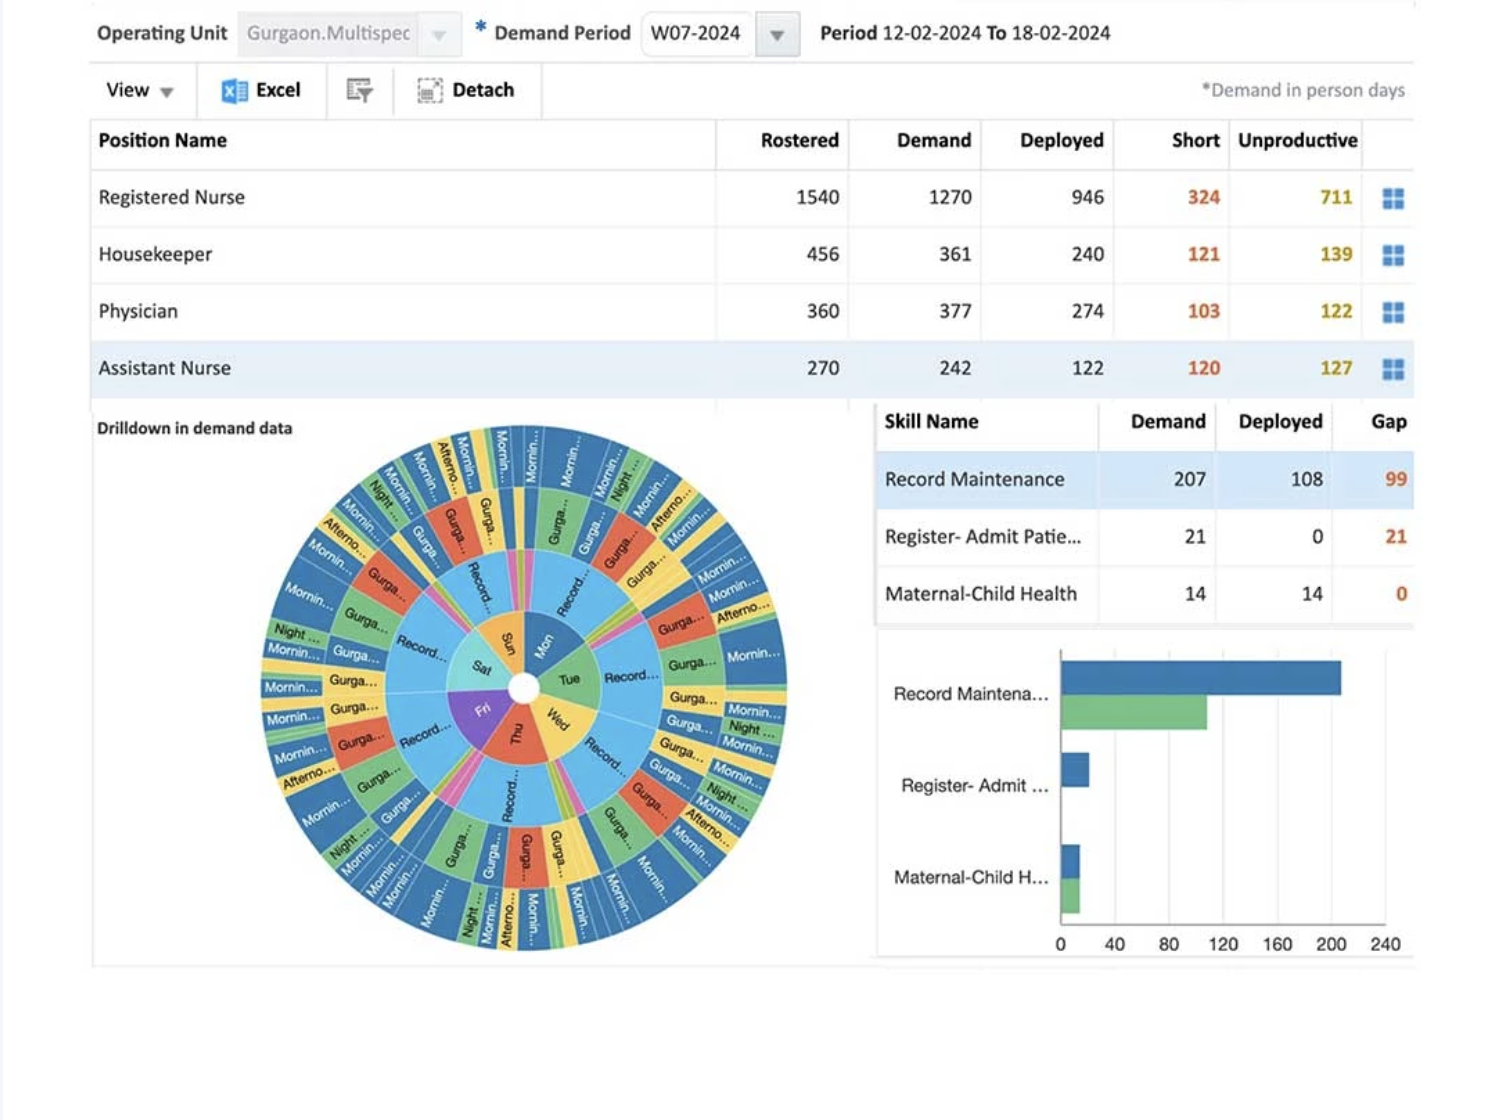Viewport: 1488px width, 1120px height.
Task: Click Housekeeper unproductive value 139
Action: (1336, 254)
